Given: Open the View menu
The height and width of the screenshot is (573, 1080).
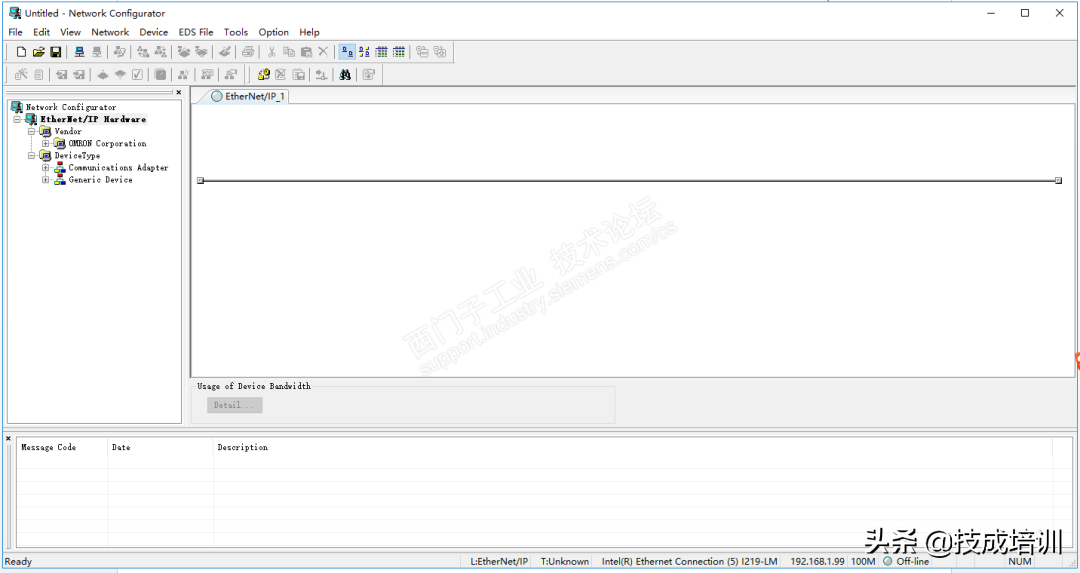Looking at the screenshot, I should tap(70, 32).
